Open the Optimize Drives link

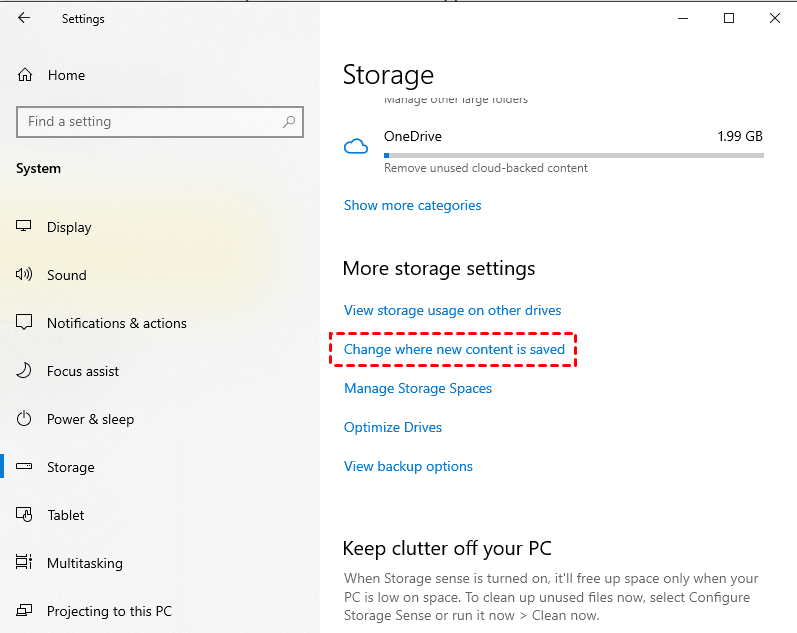point(392,427)
